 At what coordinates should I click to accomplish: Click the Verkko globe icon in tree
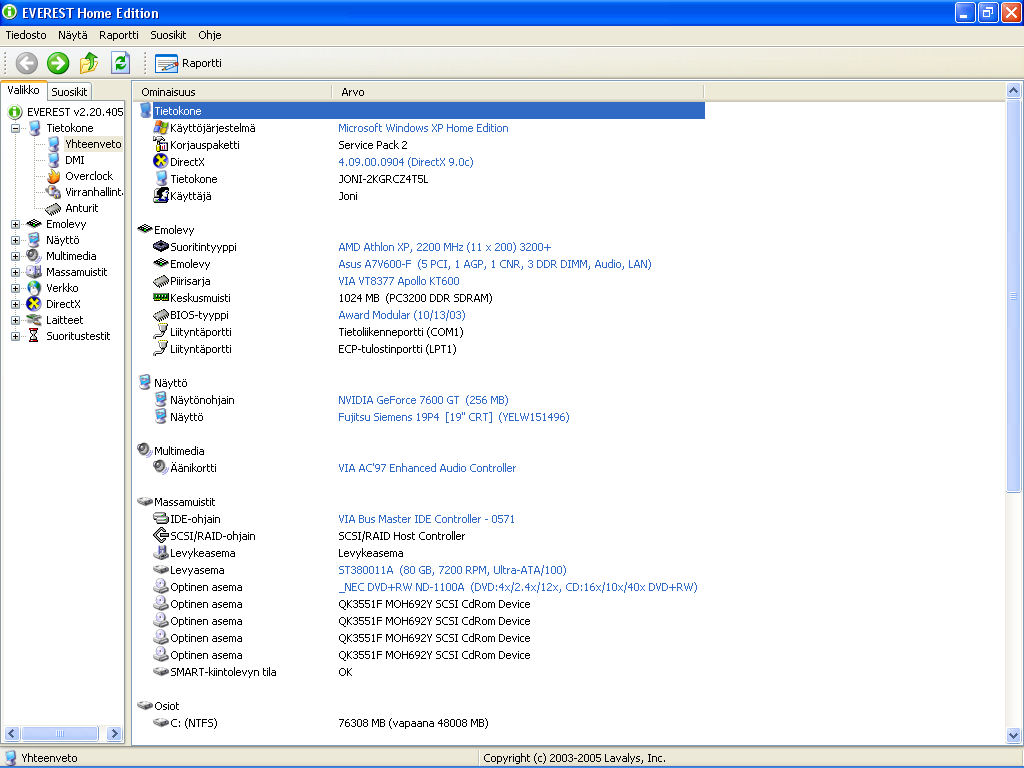pyautogui.click(x=34, y=288)
